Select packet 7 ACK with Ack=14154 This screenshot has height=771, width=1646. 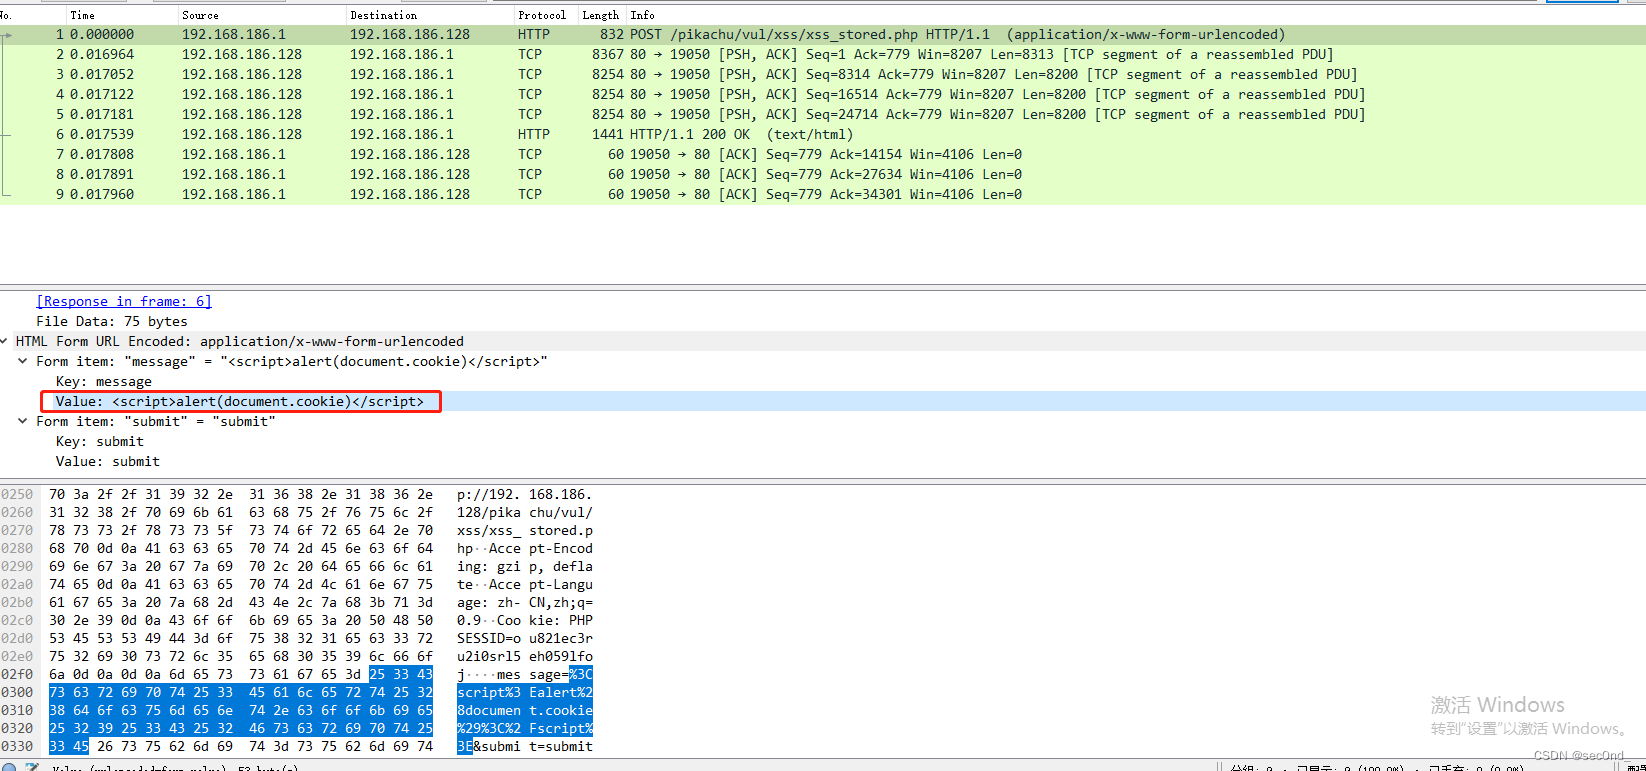click(x=823, y=154)
